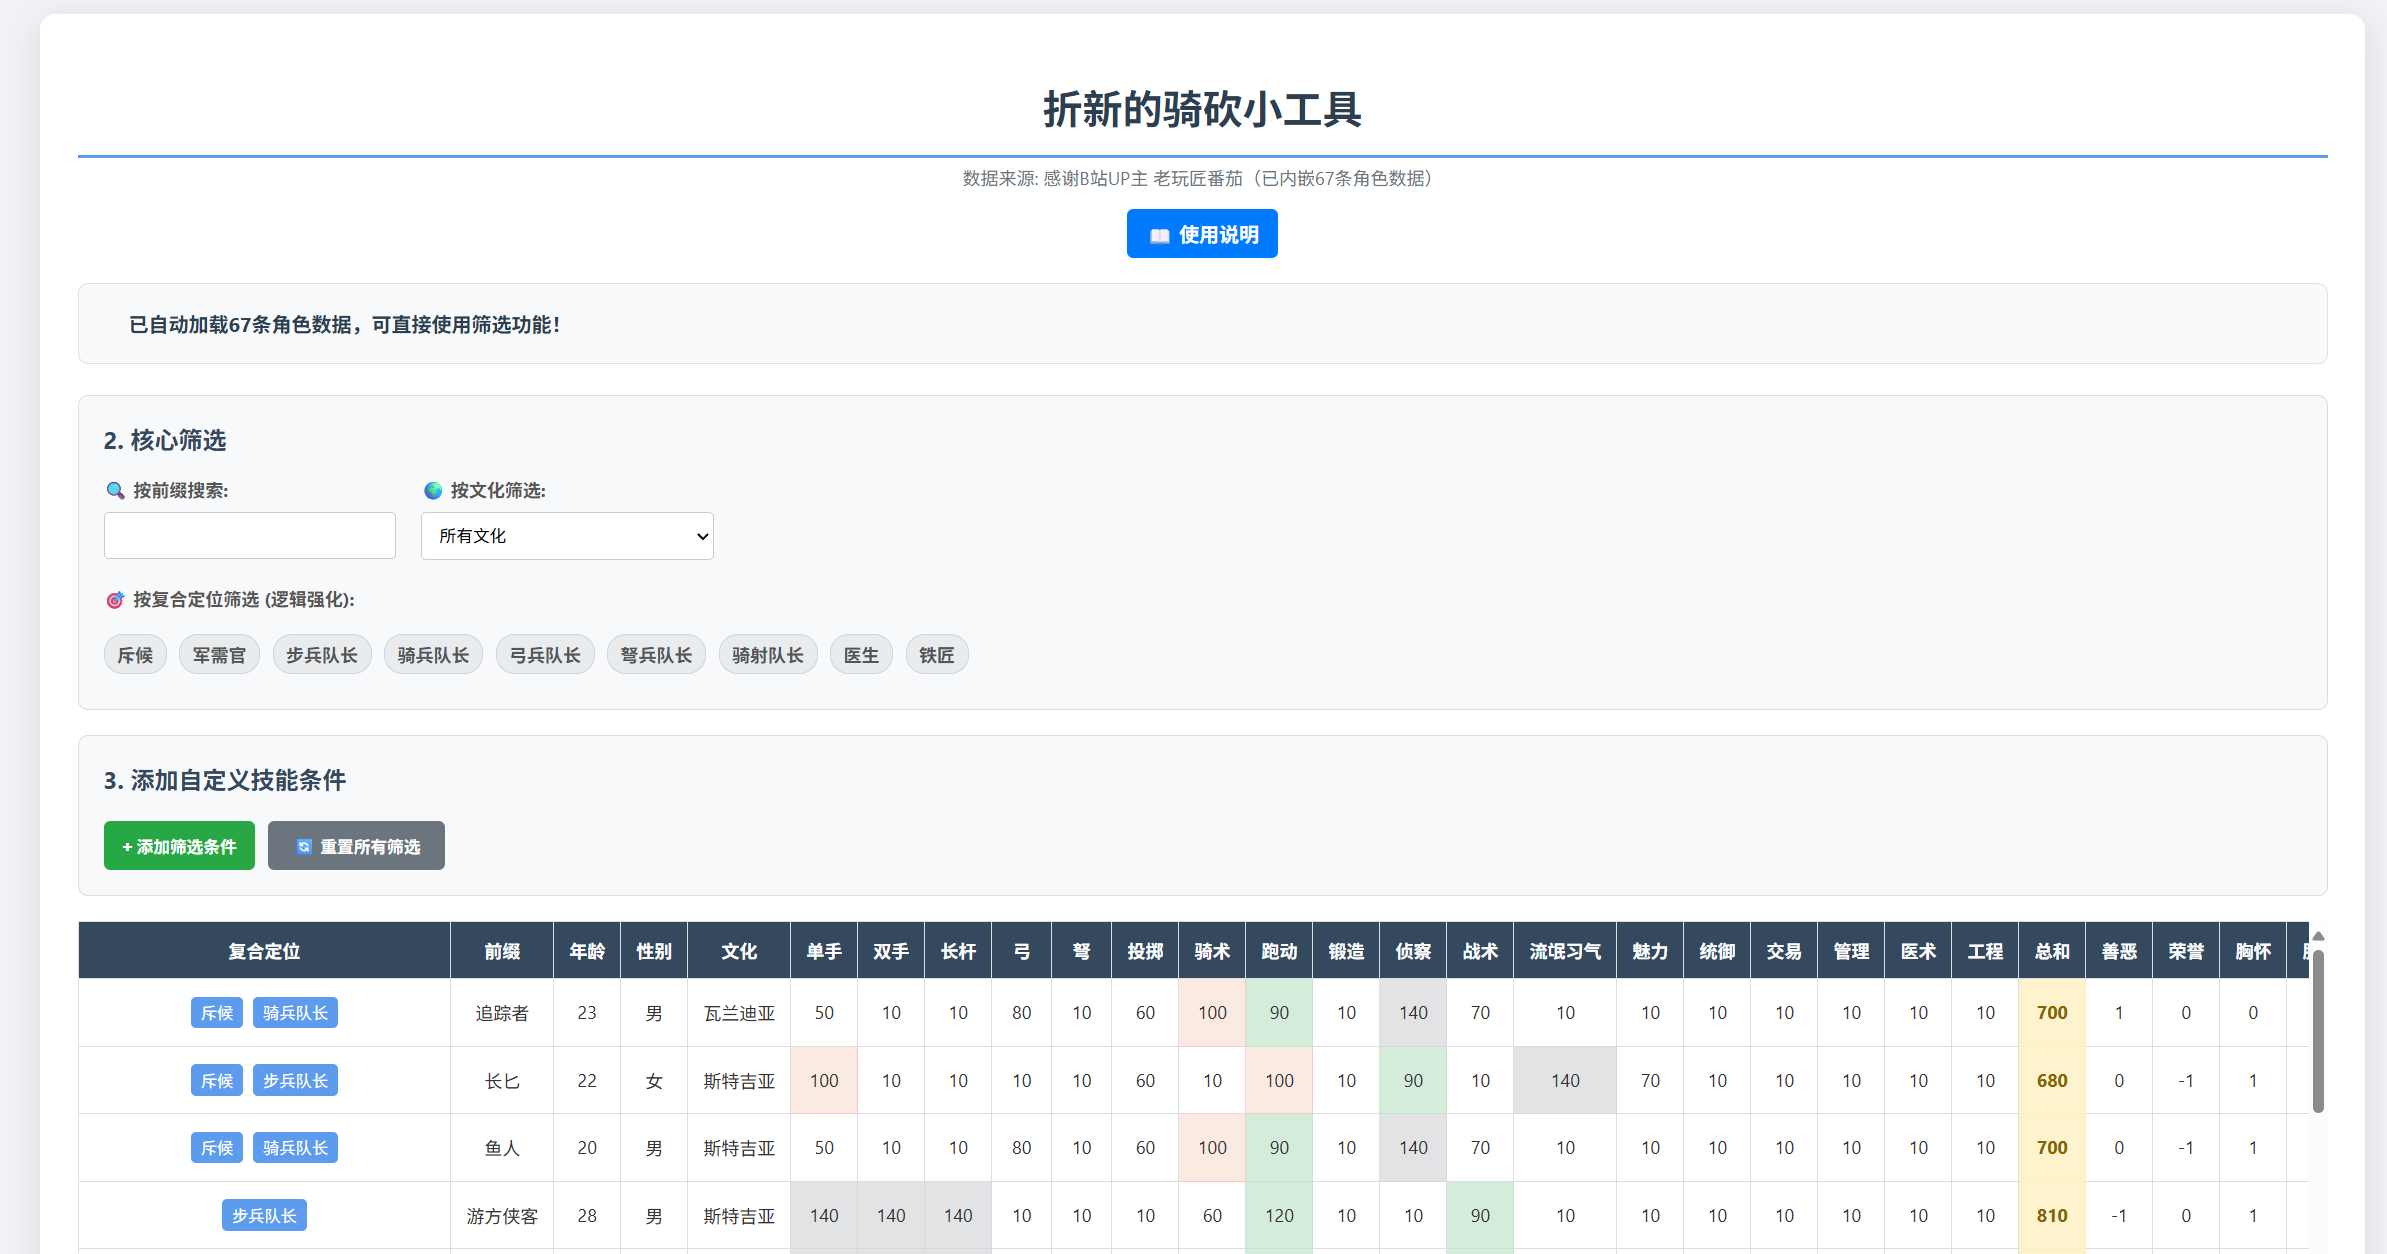Focus the 按前缀搜索 text input
This screenshot has width=2387, height=1254.
pos(250,536)
